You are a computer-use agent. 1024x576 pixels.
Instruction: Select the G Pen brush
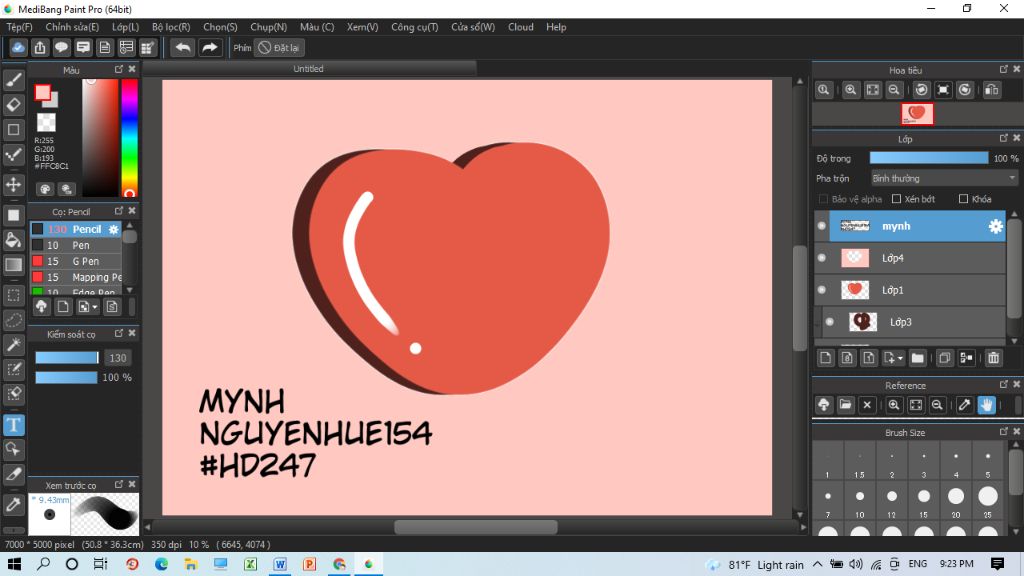tap(76, 261)
